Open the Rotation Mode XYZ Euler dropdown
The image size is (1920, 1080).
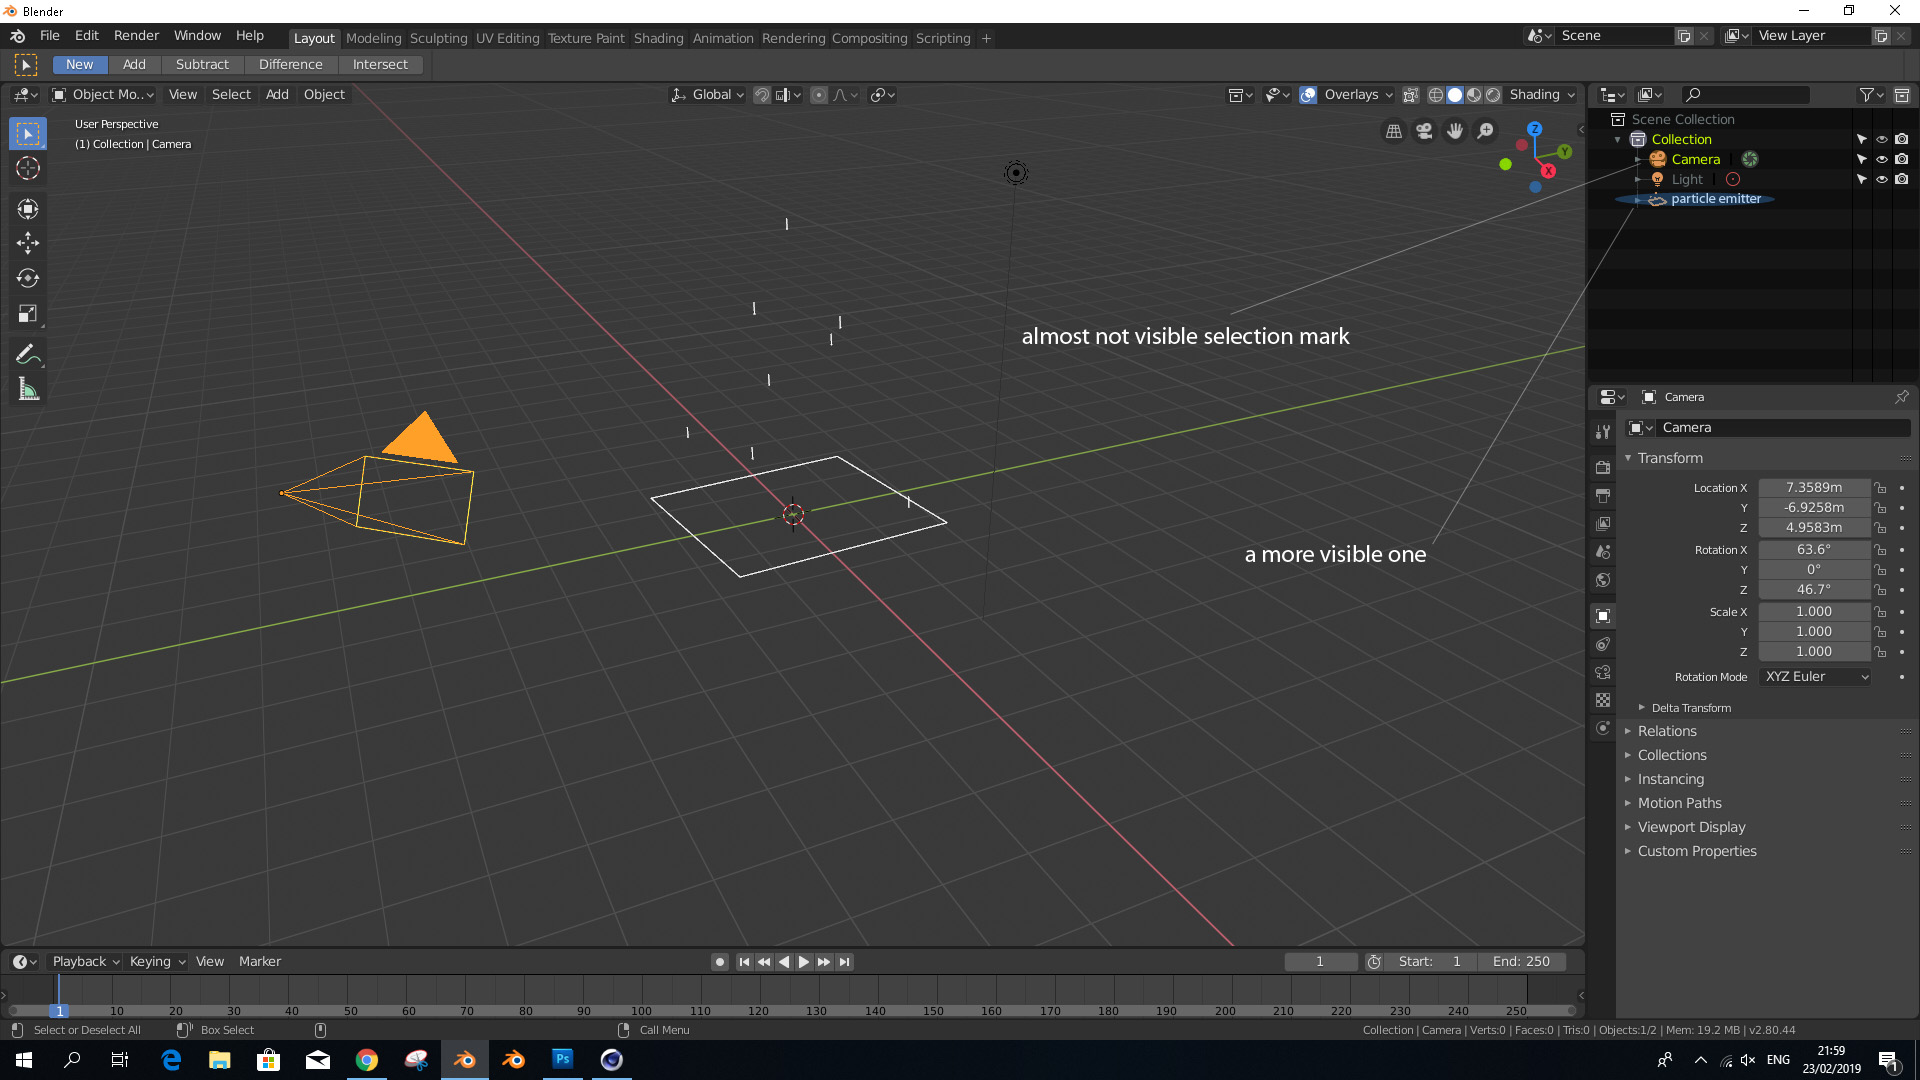click(x=1815, y=677)
